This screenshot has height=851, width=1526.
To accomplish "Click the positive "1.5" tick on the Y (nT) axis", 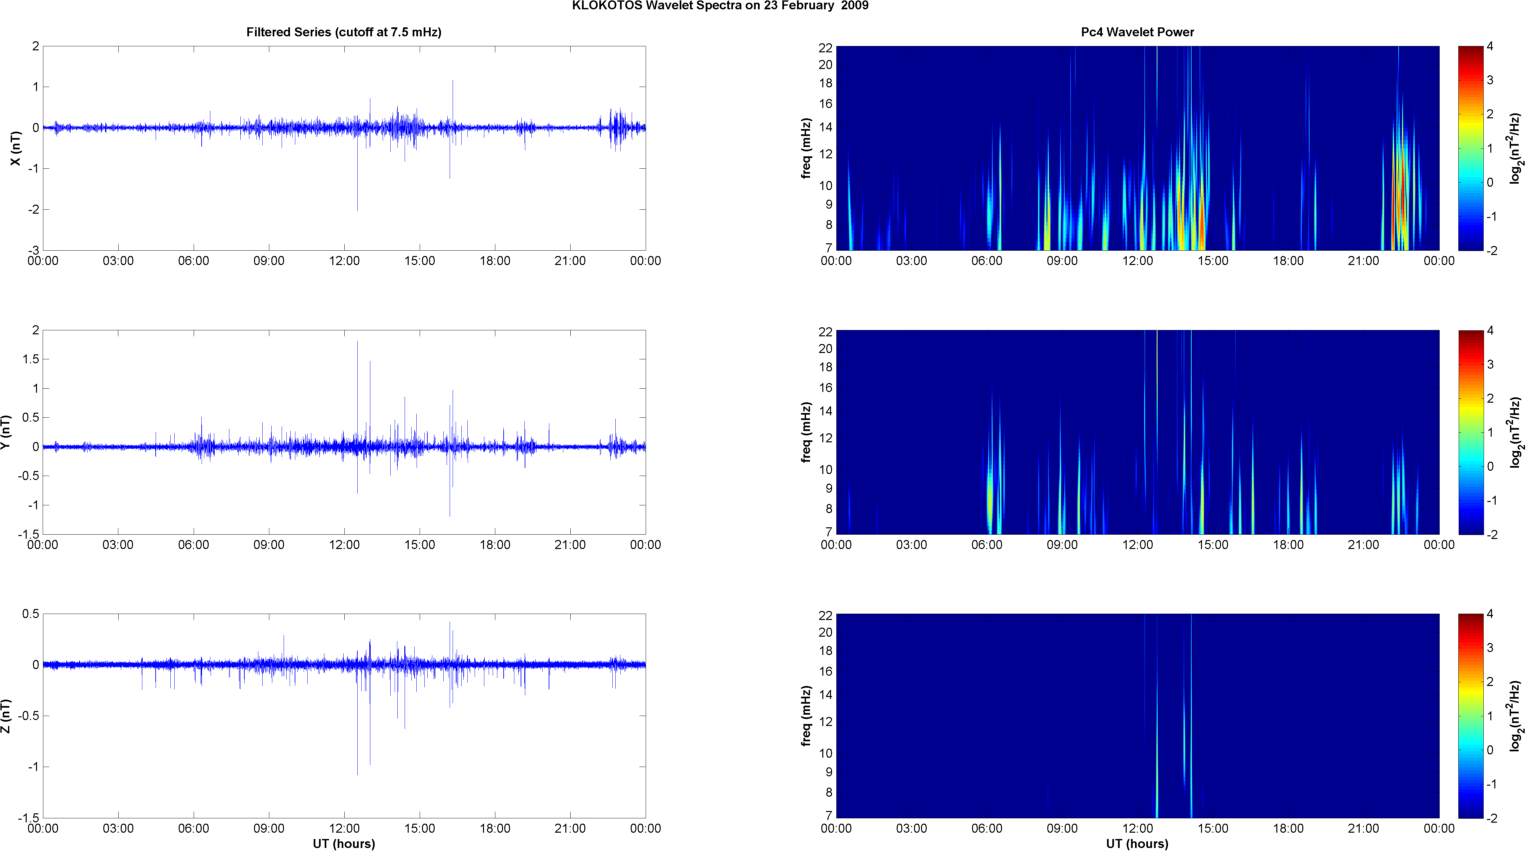I will (x=30, y=359).
